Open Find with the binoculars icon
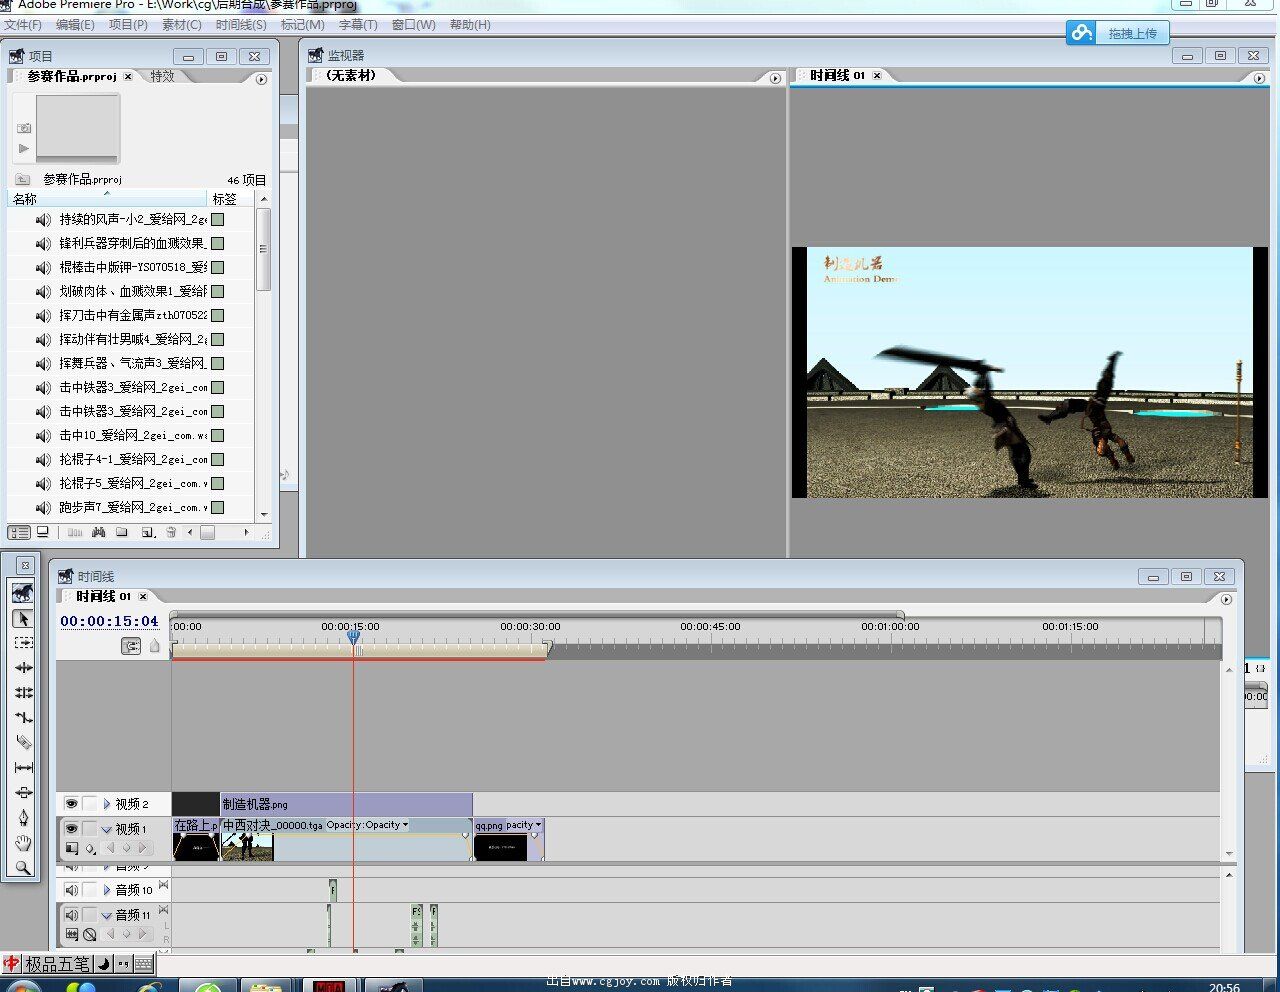1280x992 pixels. pos(98,532)
